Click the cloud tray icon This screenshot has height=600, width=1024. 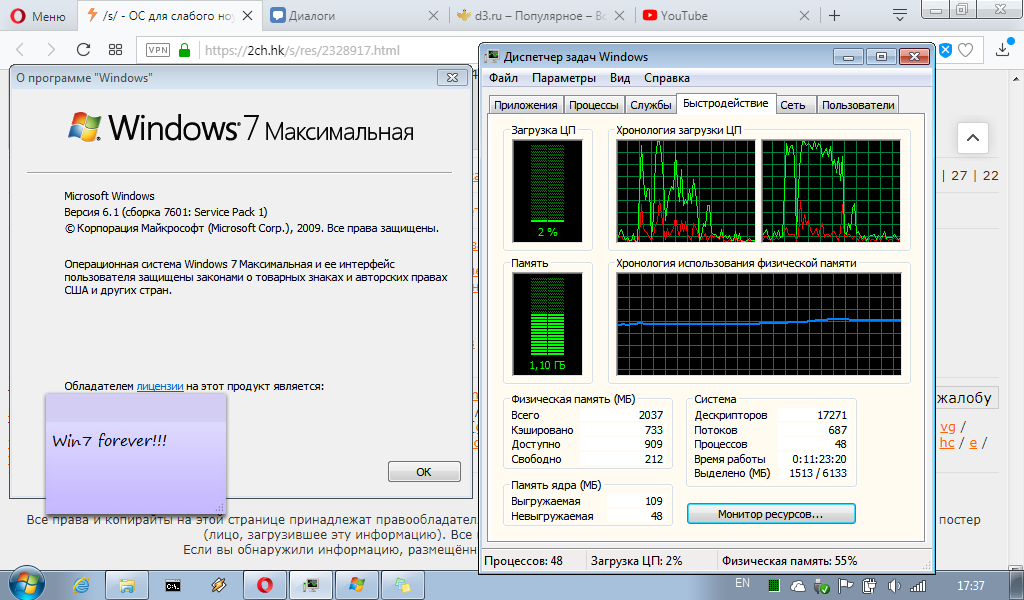tap(797, 586)
